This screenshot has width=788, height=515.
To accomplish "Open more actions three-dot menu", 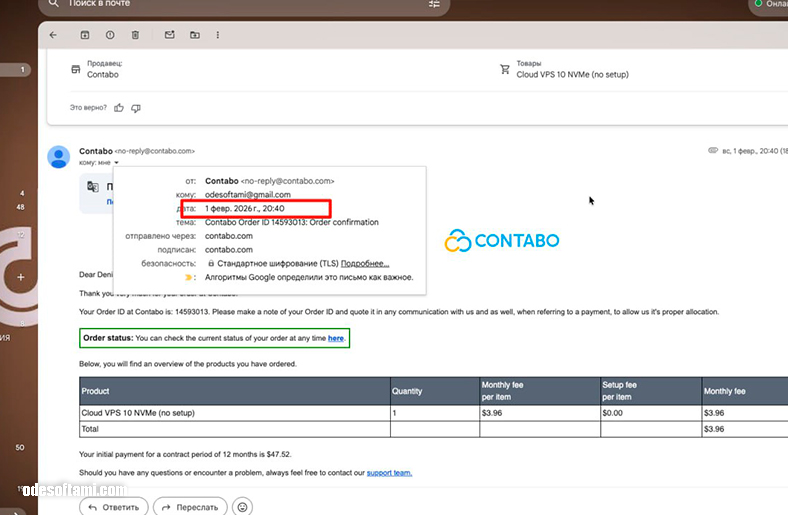I will coord(218,35).
